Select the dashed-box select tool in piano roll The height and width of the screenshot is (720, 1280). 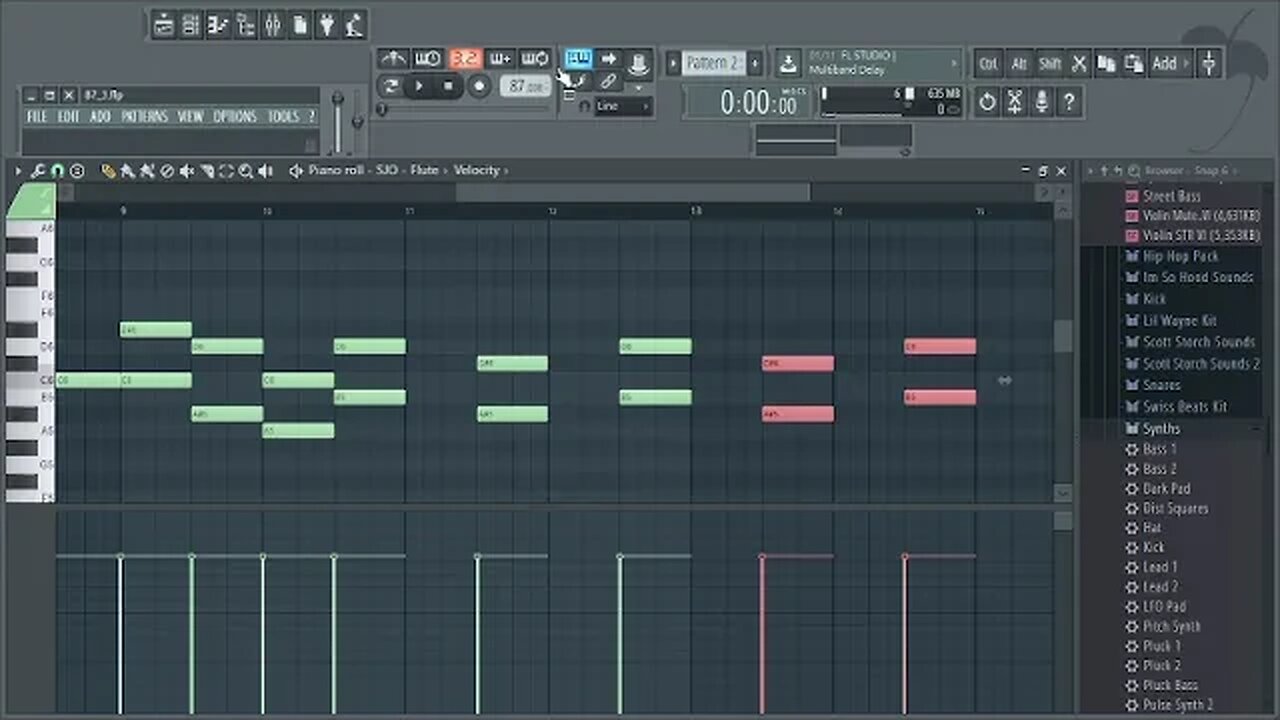coord(226,171)
